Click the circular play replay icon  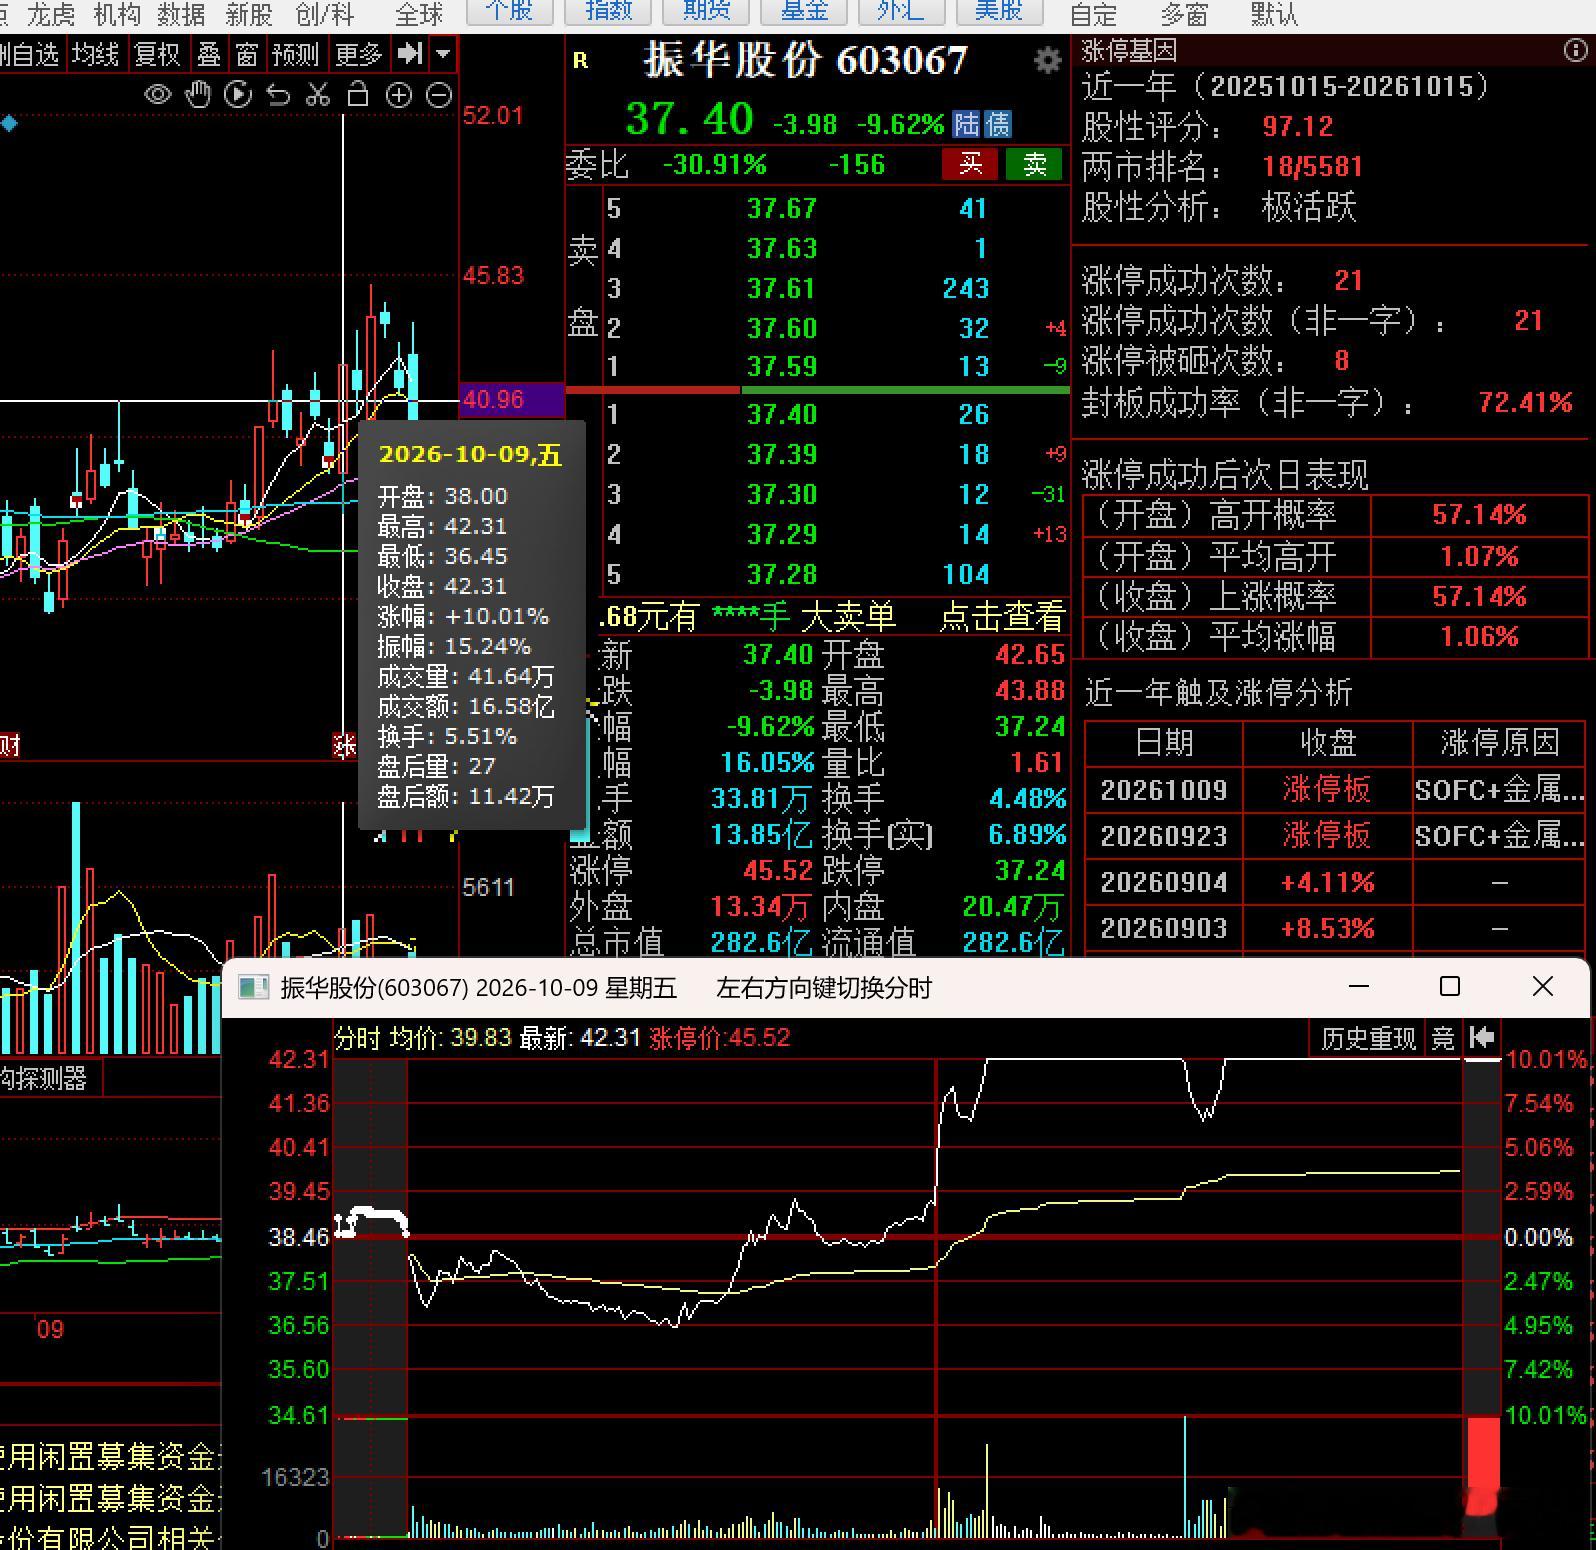click(238, 95)
